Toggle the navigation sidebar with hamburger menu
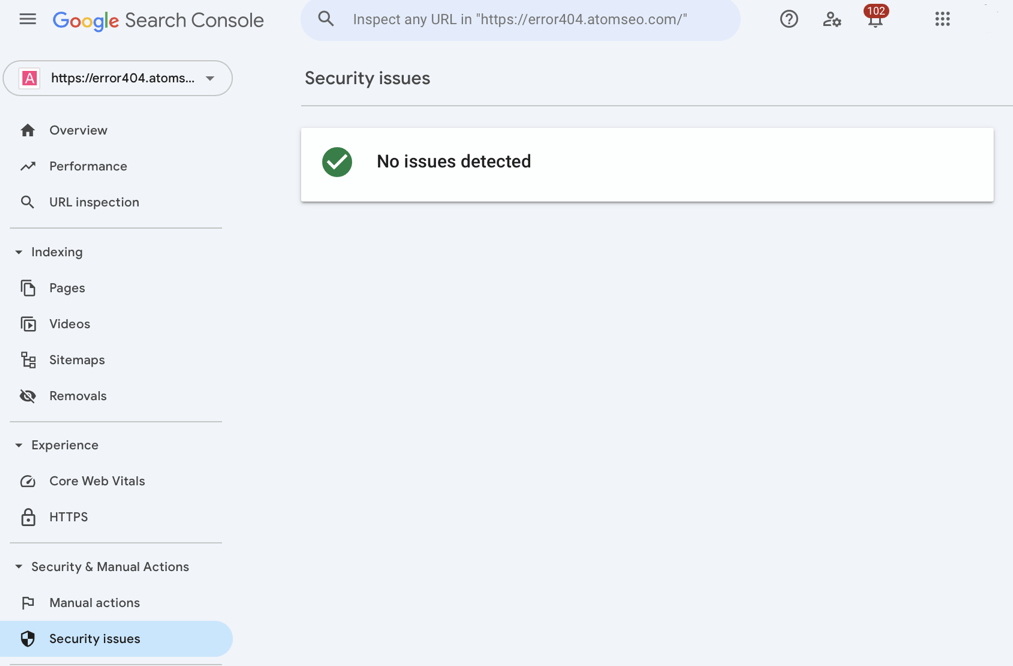This screenshot has width=1013, height=666. (28, 17)
